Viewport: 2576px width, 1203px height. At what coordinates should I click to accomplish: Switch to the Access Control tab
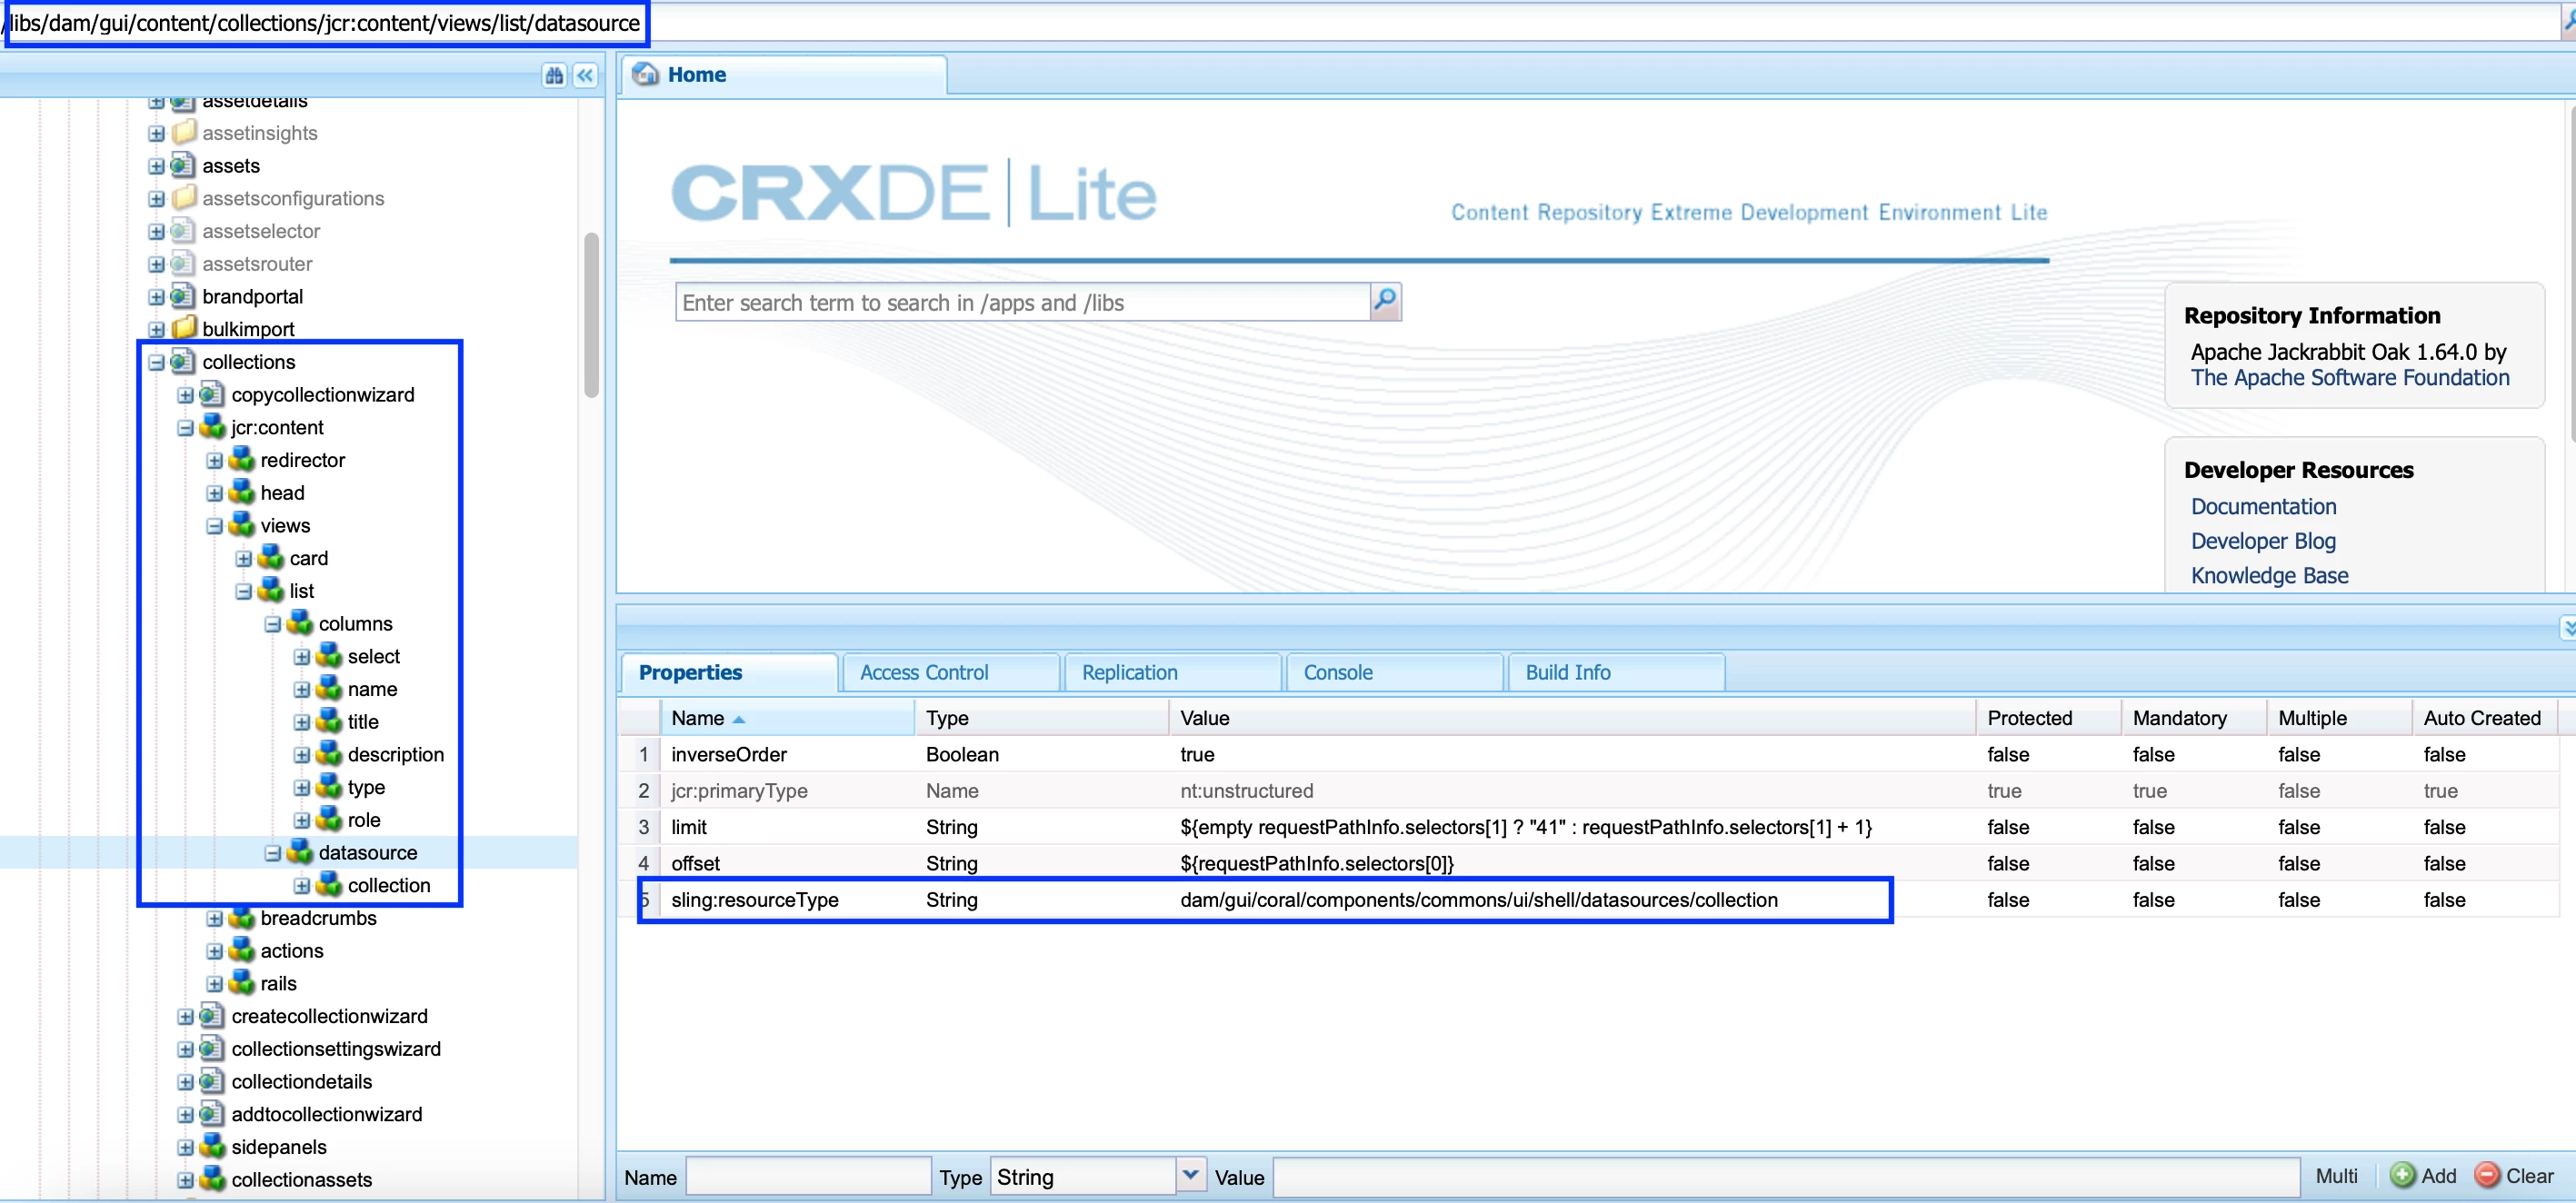pos(923,672)
